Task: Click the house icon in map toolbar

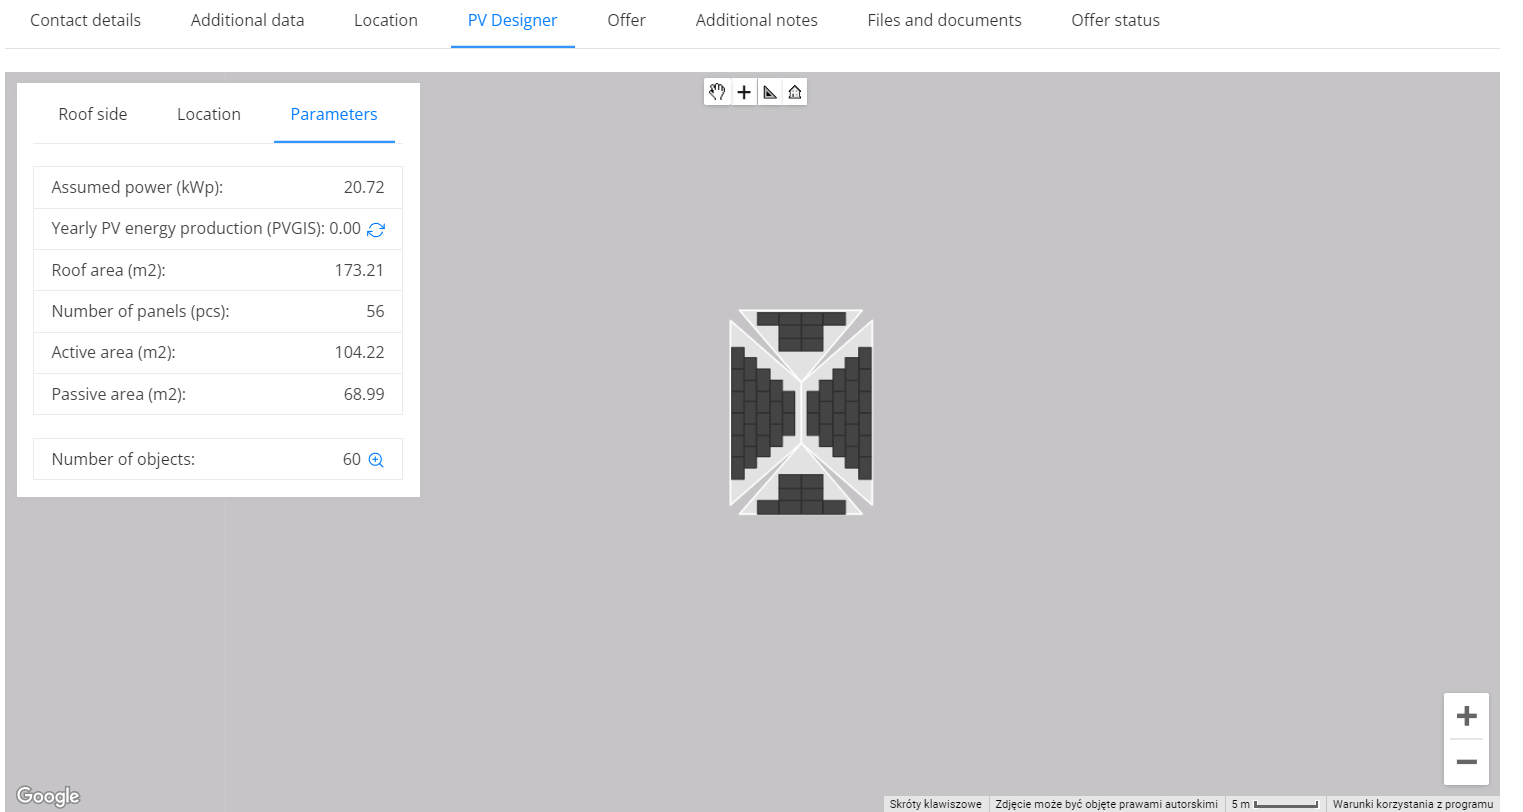Action: pos(795,92)
